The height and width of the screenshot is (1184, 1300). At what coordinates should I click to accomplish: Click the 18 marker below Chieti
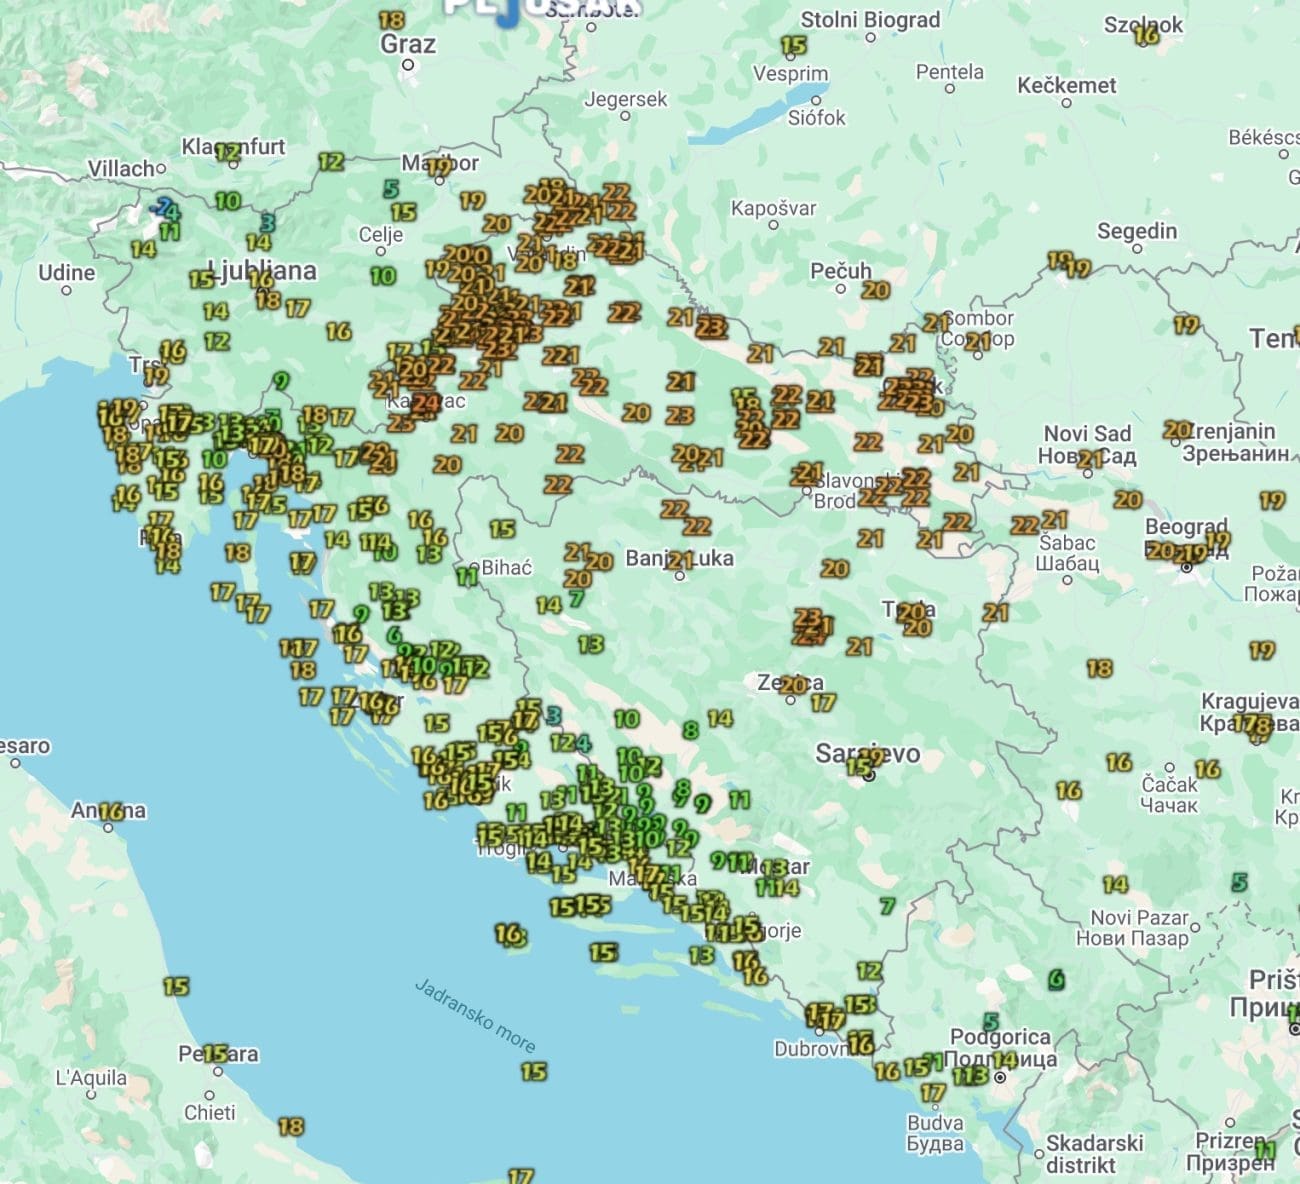coord(290,1127)
